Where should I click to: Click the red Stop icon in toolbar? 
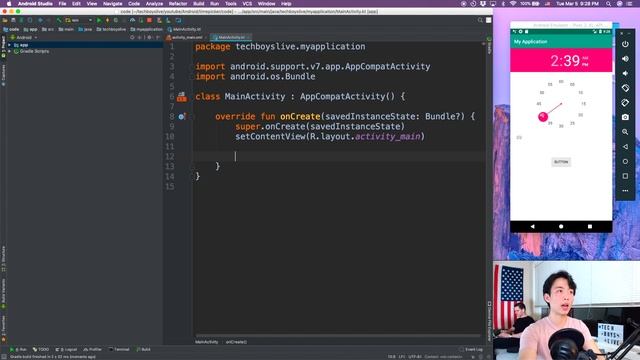[149, 20]
